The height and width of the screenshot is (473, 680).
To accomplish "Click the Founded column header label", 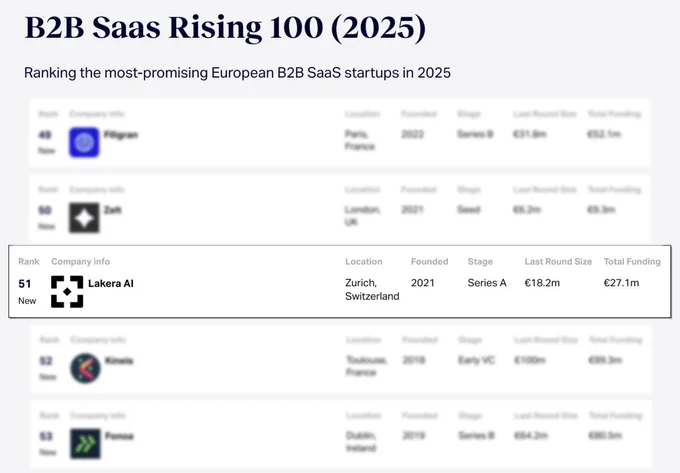I will [x=430, y=261].
